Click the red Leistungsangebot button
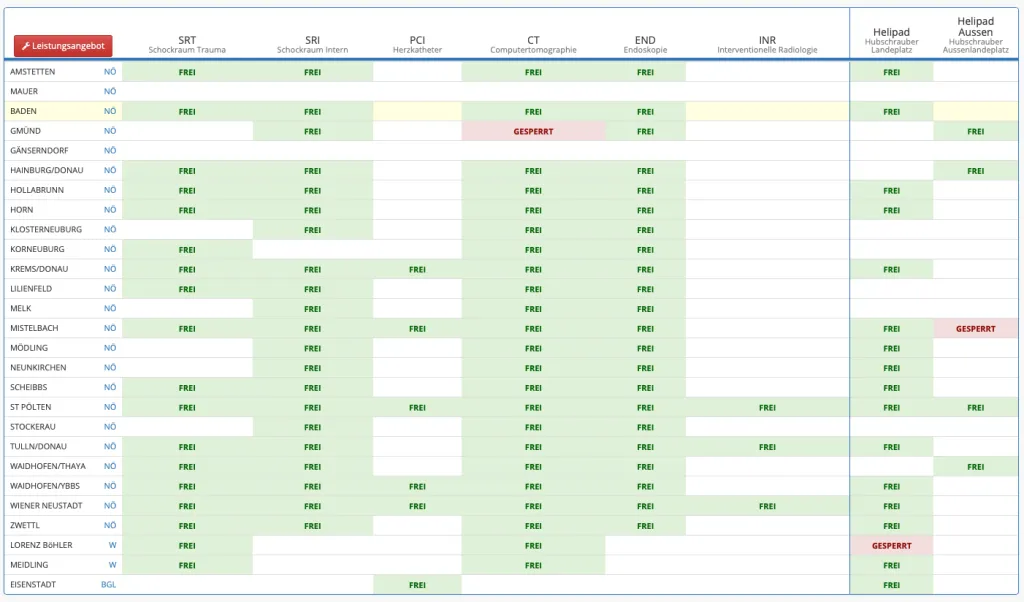1024x602 pixels. (63, 46)
